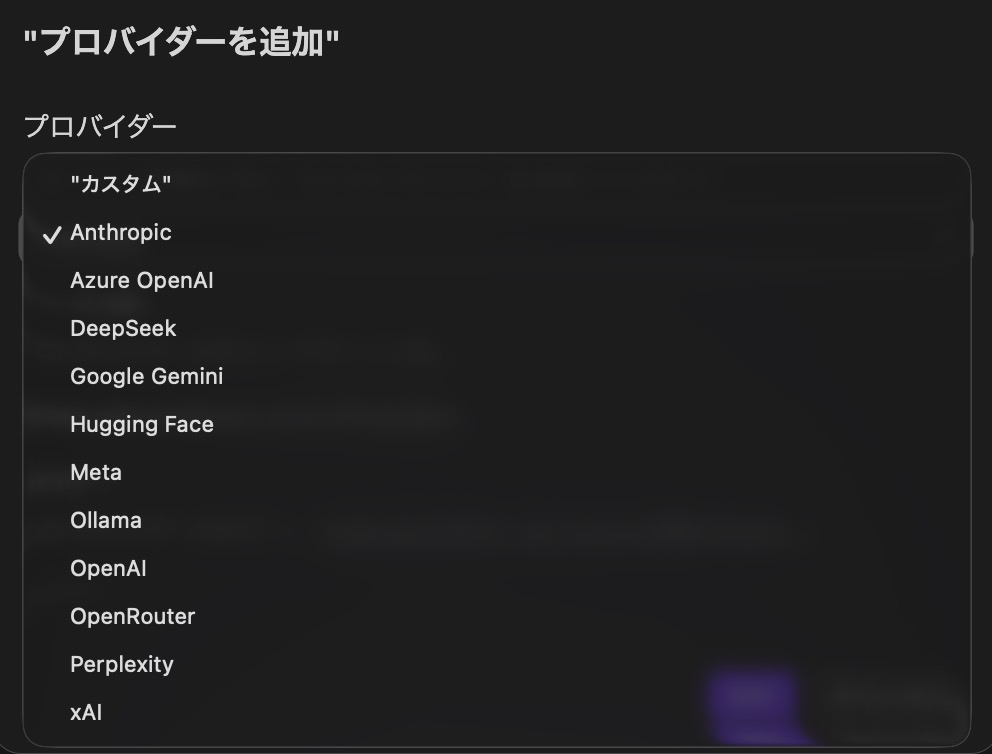
Task: Select Hugging Face from the list
Action: [142, 425]
